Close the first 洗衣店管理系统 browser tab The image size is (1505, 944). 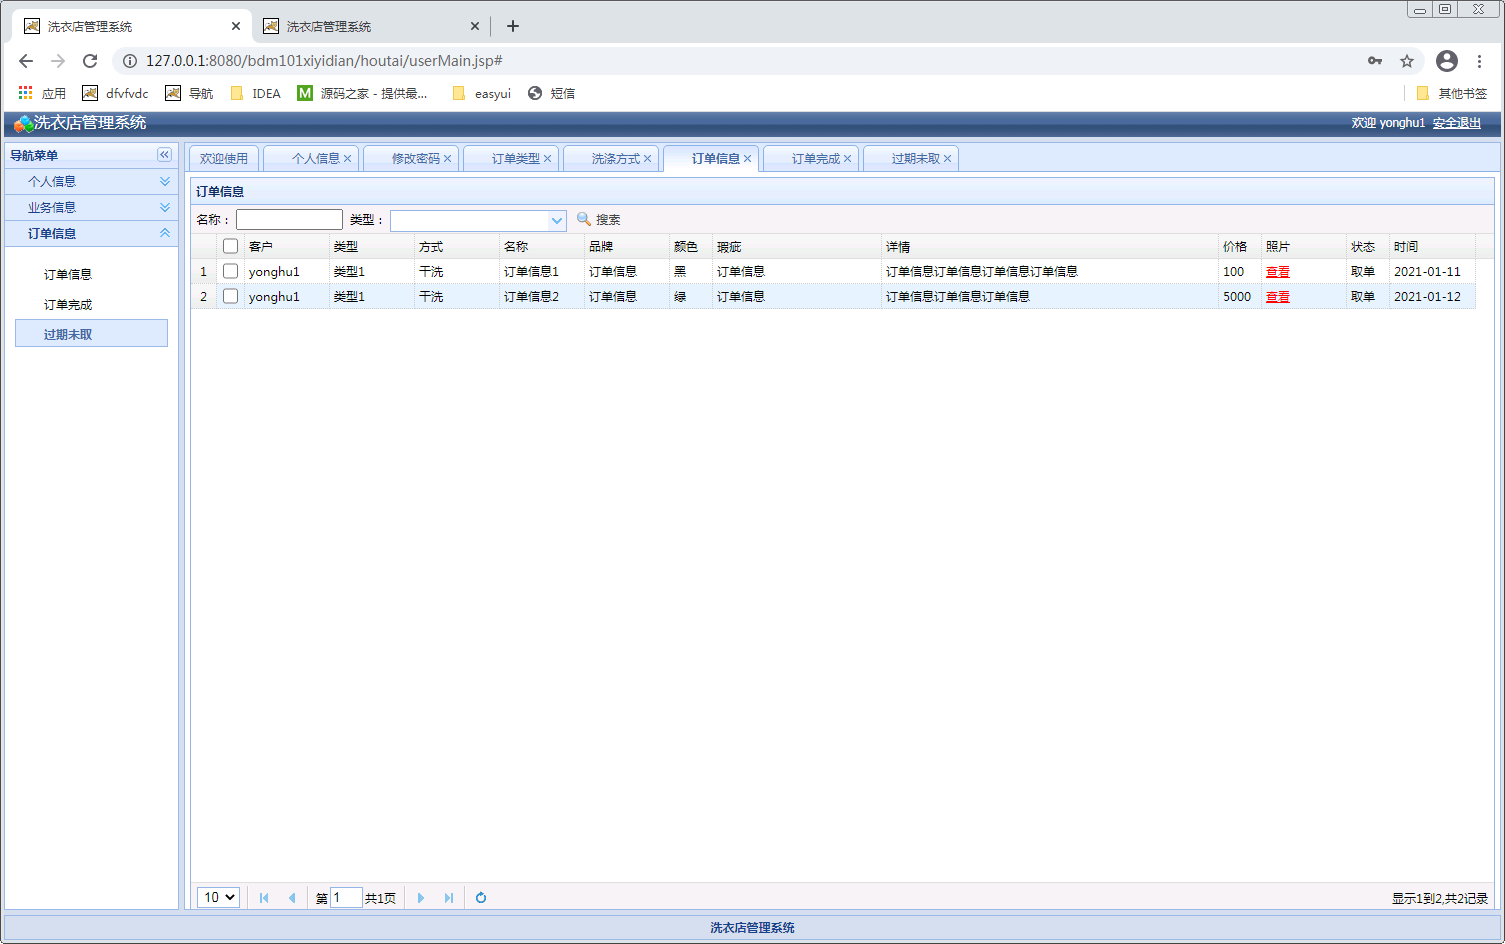pos(236,26)
